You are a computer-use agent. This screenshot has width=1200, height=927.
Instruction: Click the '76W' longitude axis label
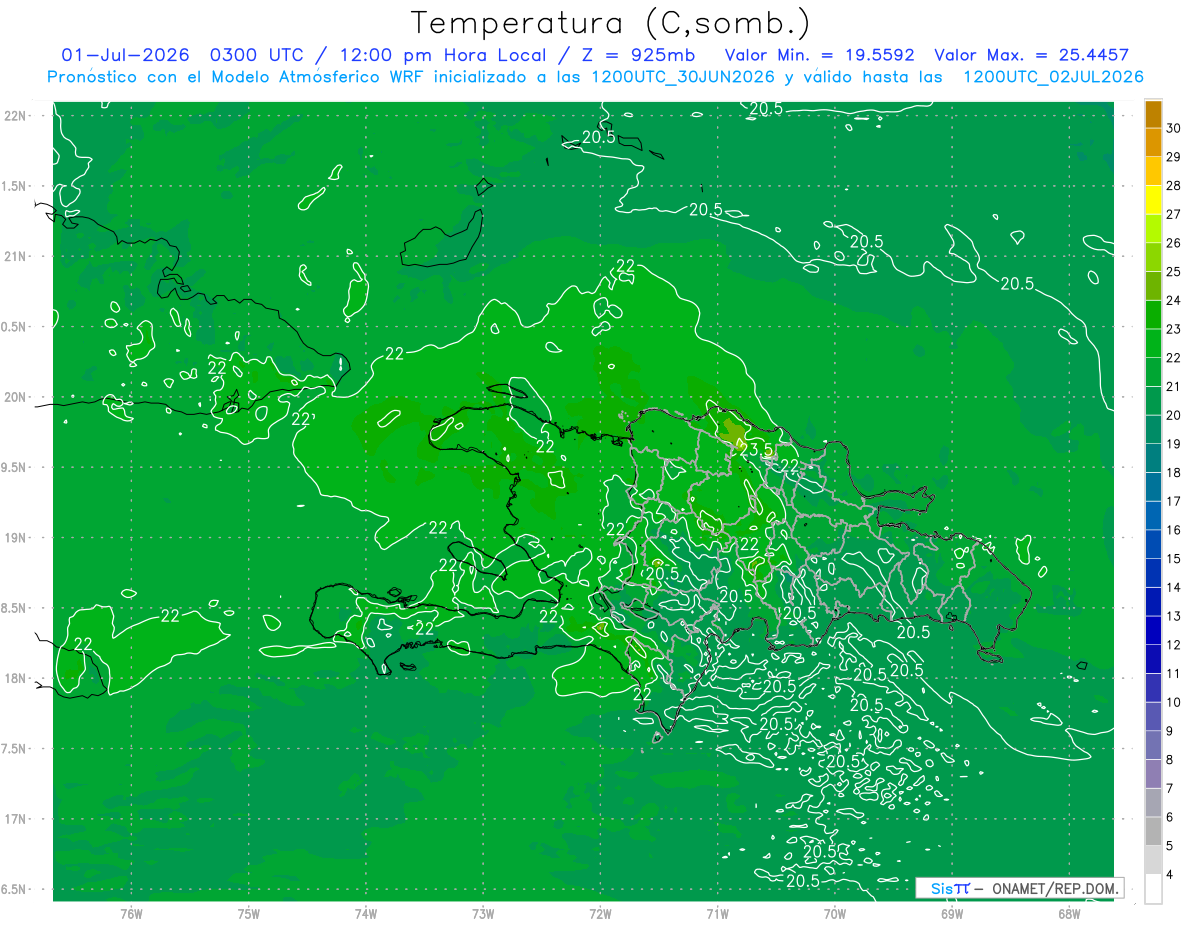(131, 913)
